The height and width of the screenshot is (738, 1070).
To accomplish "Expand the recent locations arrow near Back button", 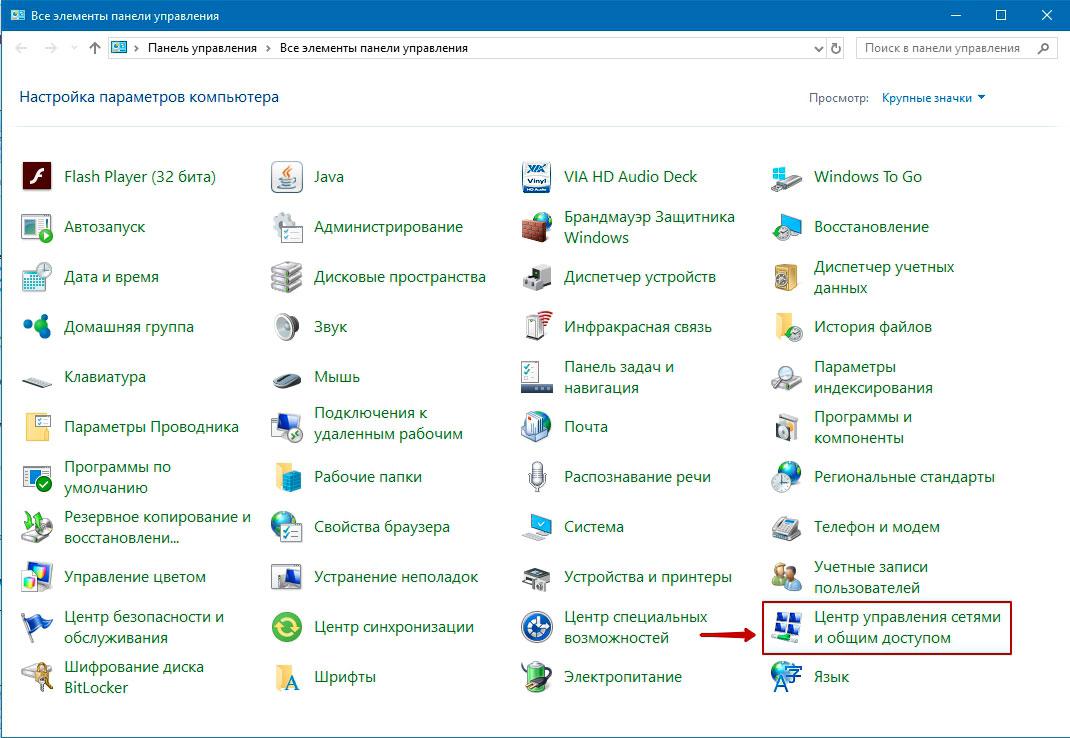I will (x=73, y=48).
